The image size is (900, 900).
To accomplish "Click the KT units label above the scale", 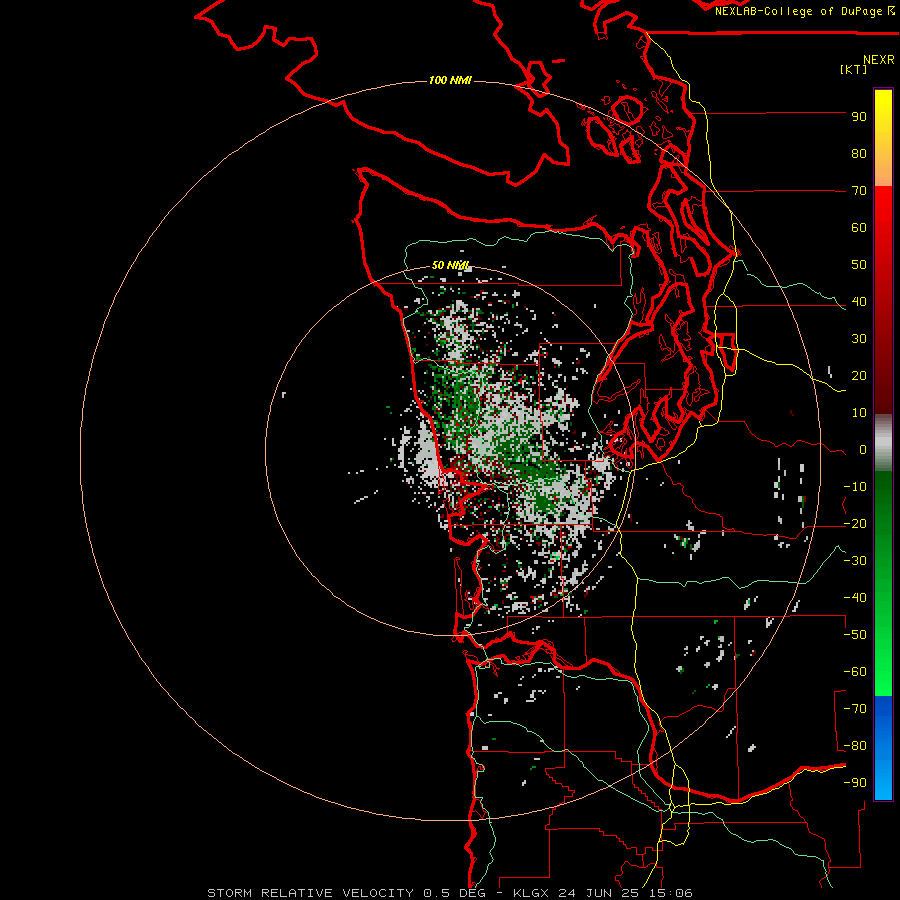I will [854, 69].
